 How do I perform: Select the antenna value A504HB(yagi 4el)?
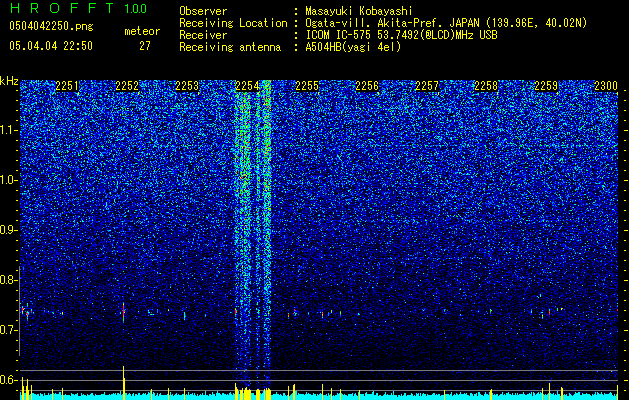(353, 47)
